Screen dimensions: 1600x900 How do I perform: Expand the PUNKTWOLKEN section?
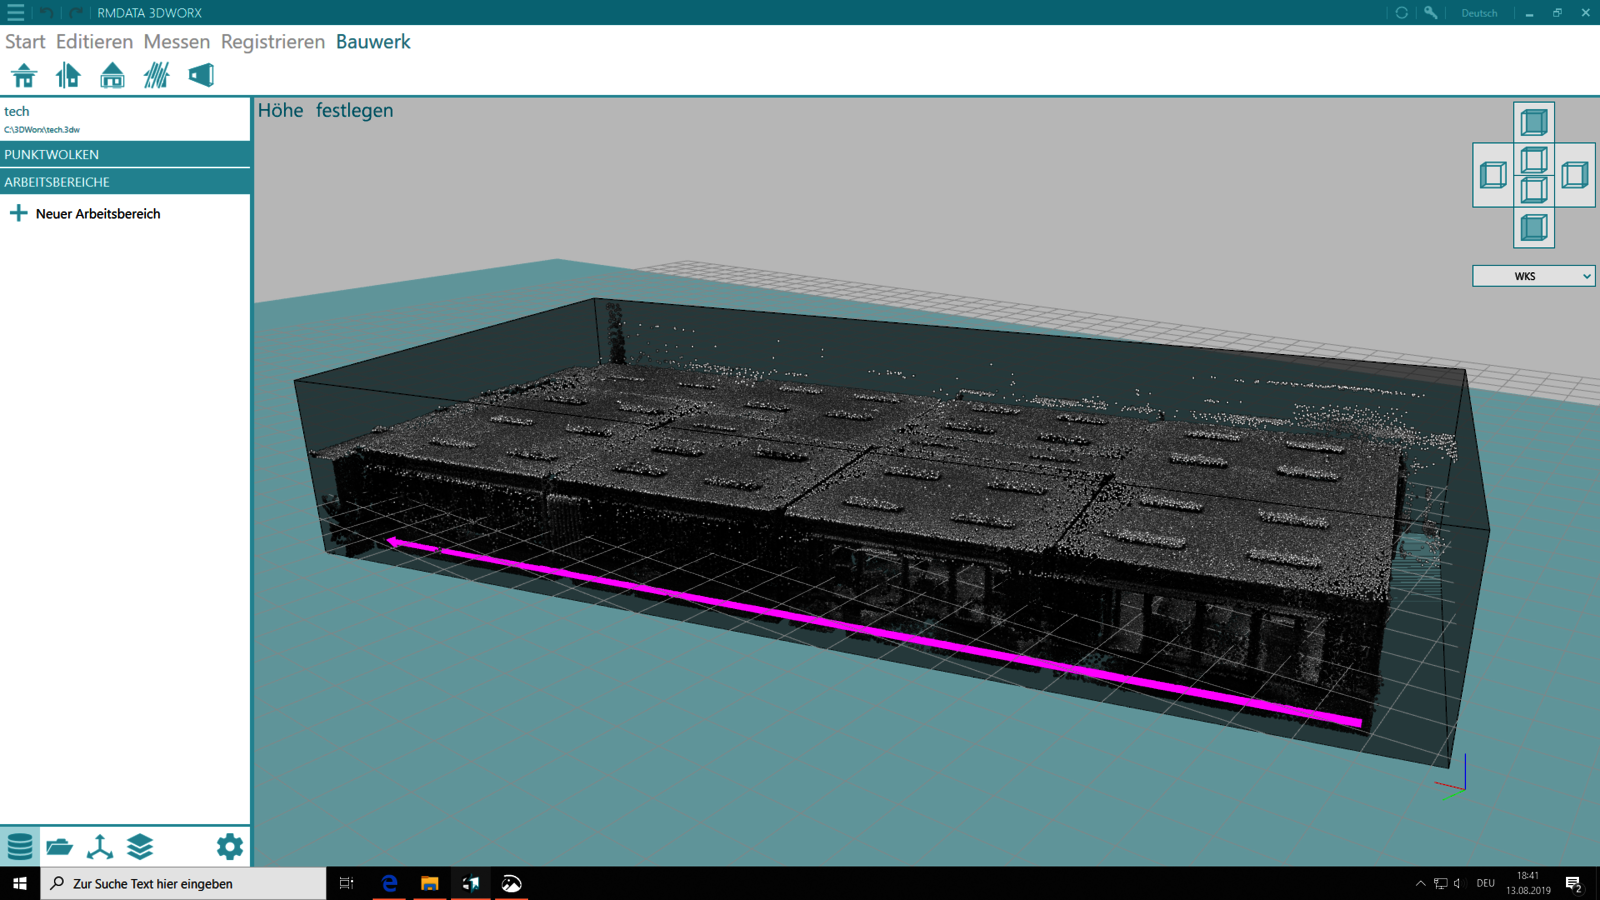[x=125, y=154]
